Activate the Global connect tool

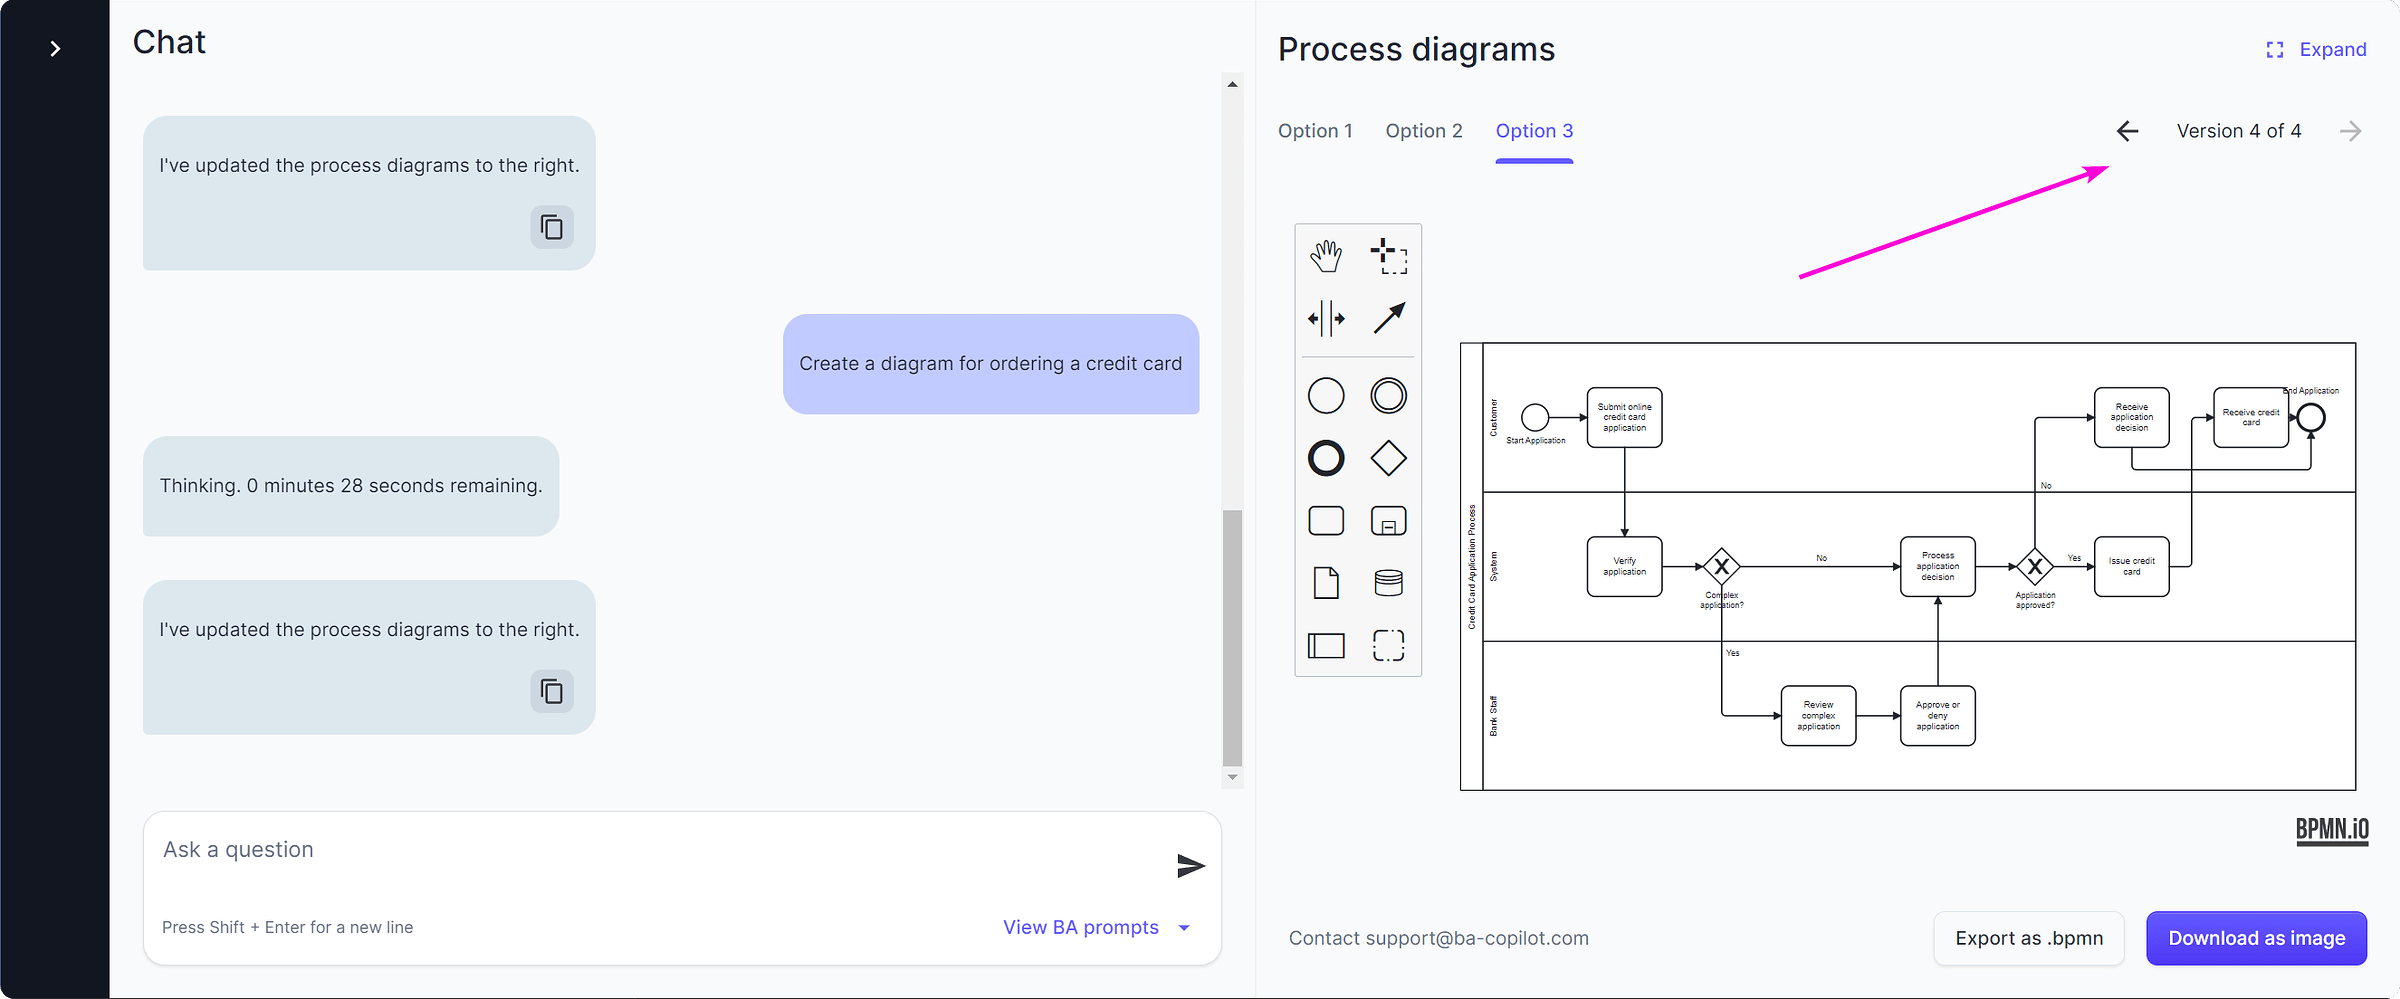tap(1389, 318)
